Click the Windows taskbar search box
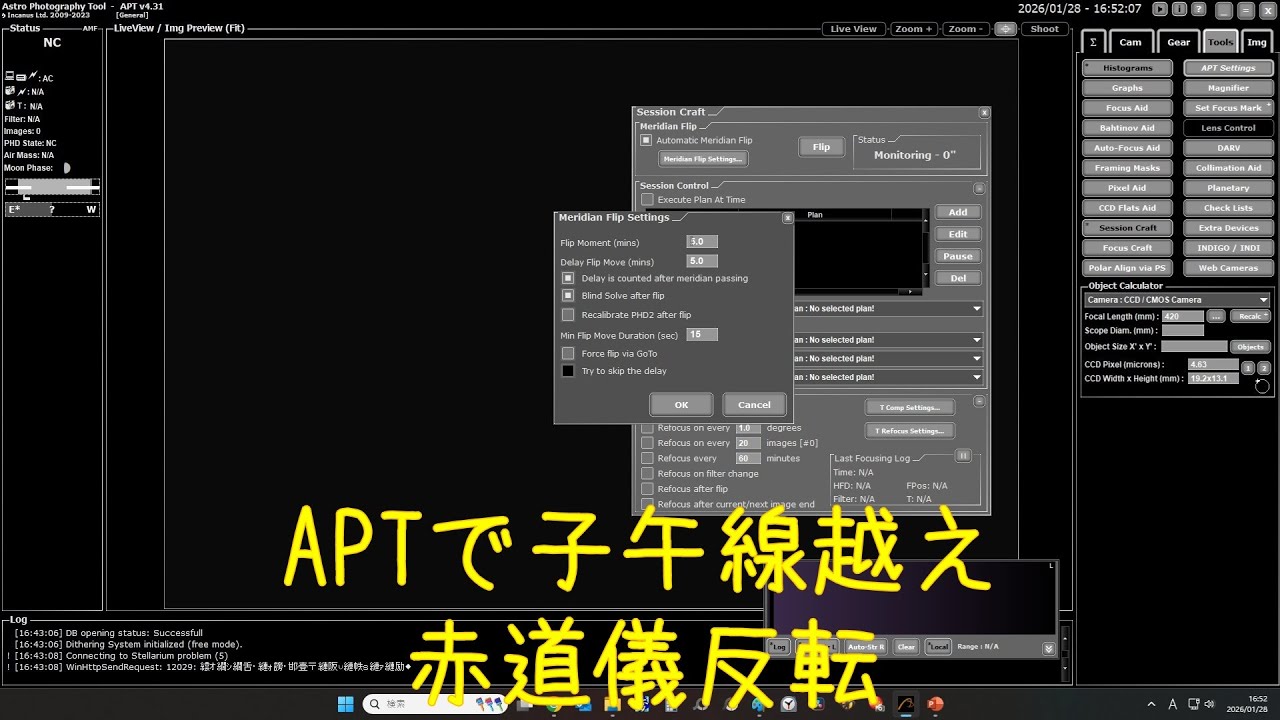Image resolution: width=1280 pixels, height=720 pixels. 436,704
